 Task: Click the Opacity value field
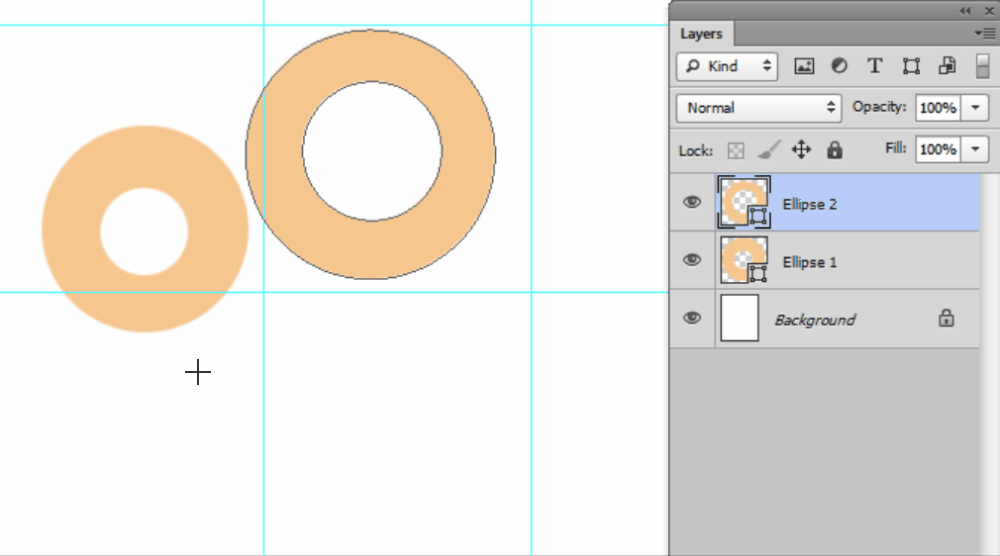[x=938, y=108]
